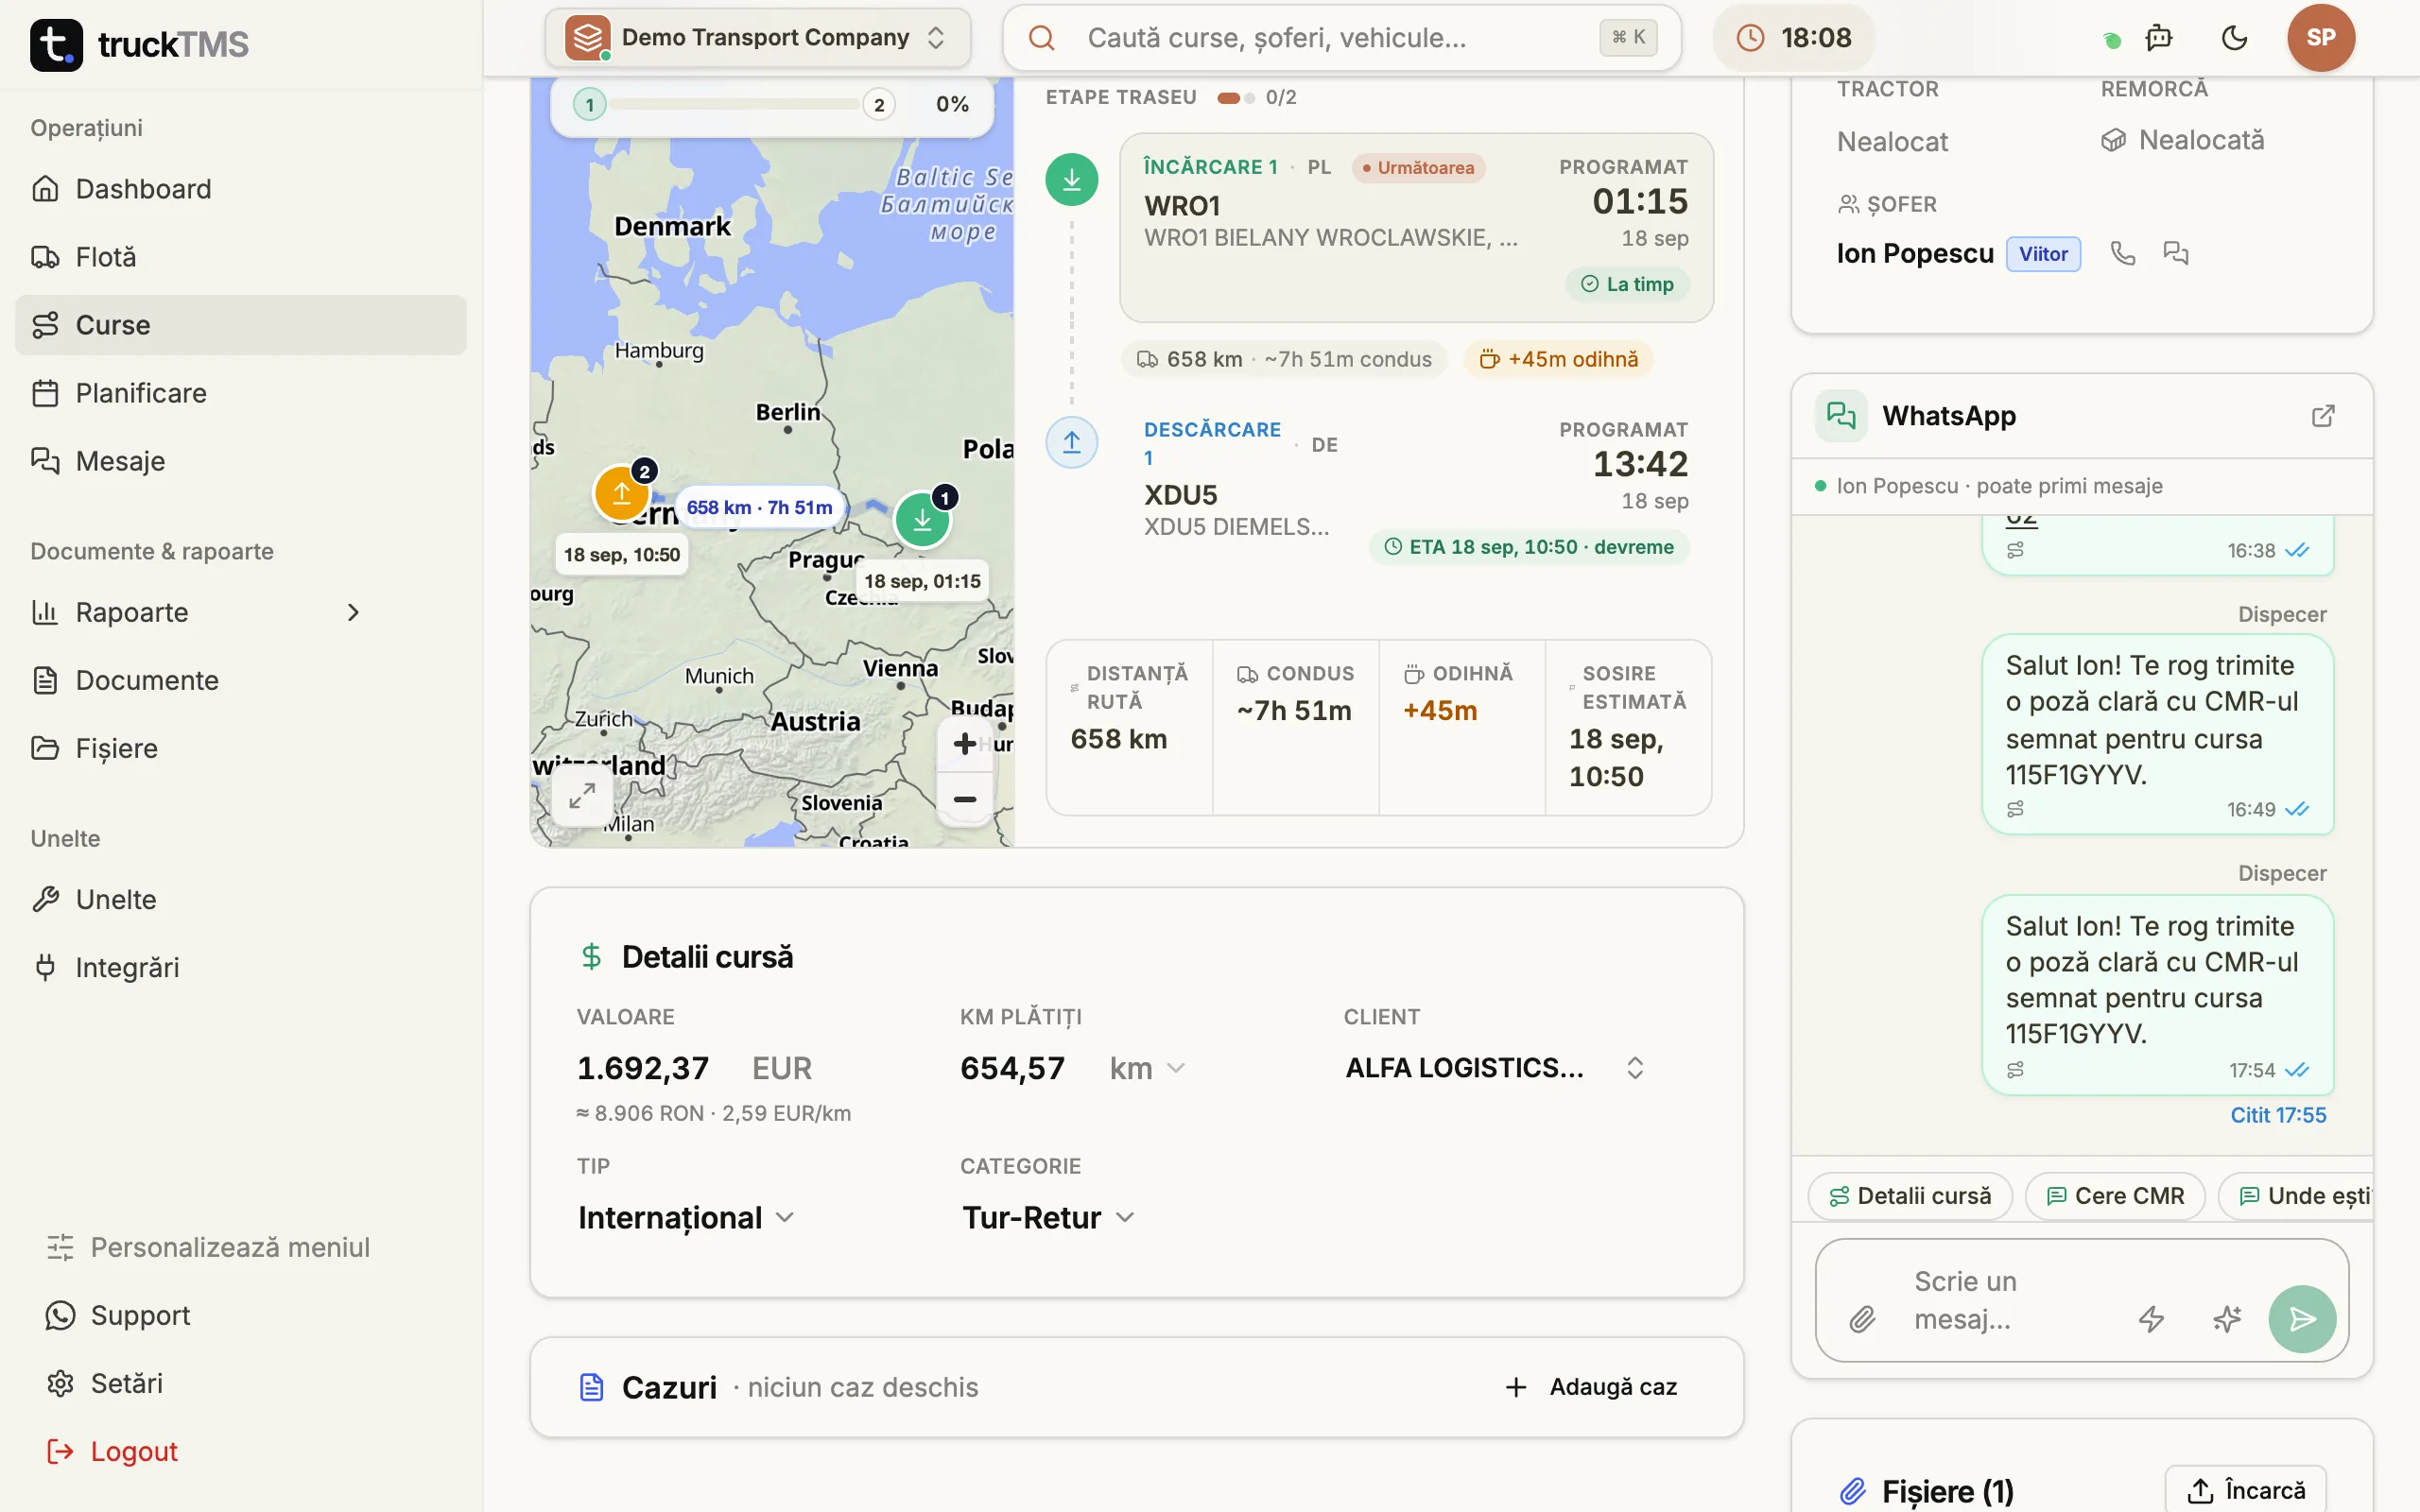Click the truckTMS logo icon
Viewport: 2420px width, 1512px height.
56,44
